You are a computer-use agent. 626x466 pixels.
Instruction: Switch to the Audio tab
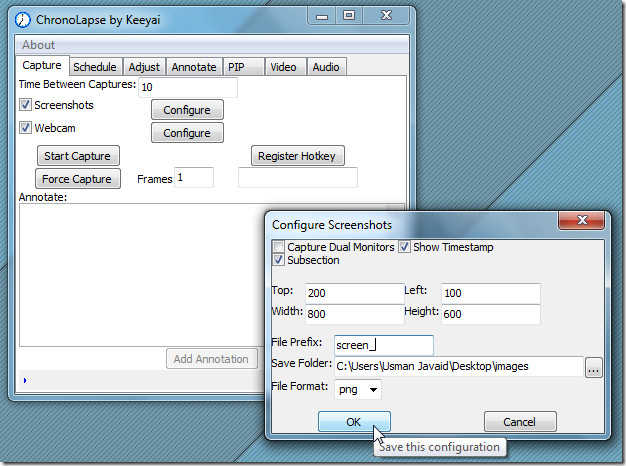coord(326,67)
